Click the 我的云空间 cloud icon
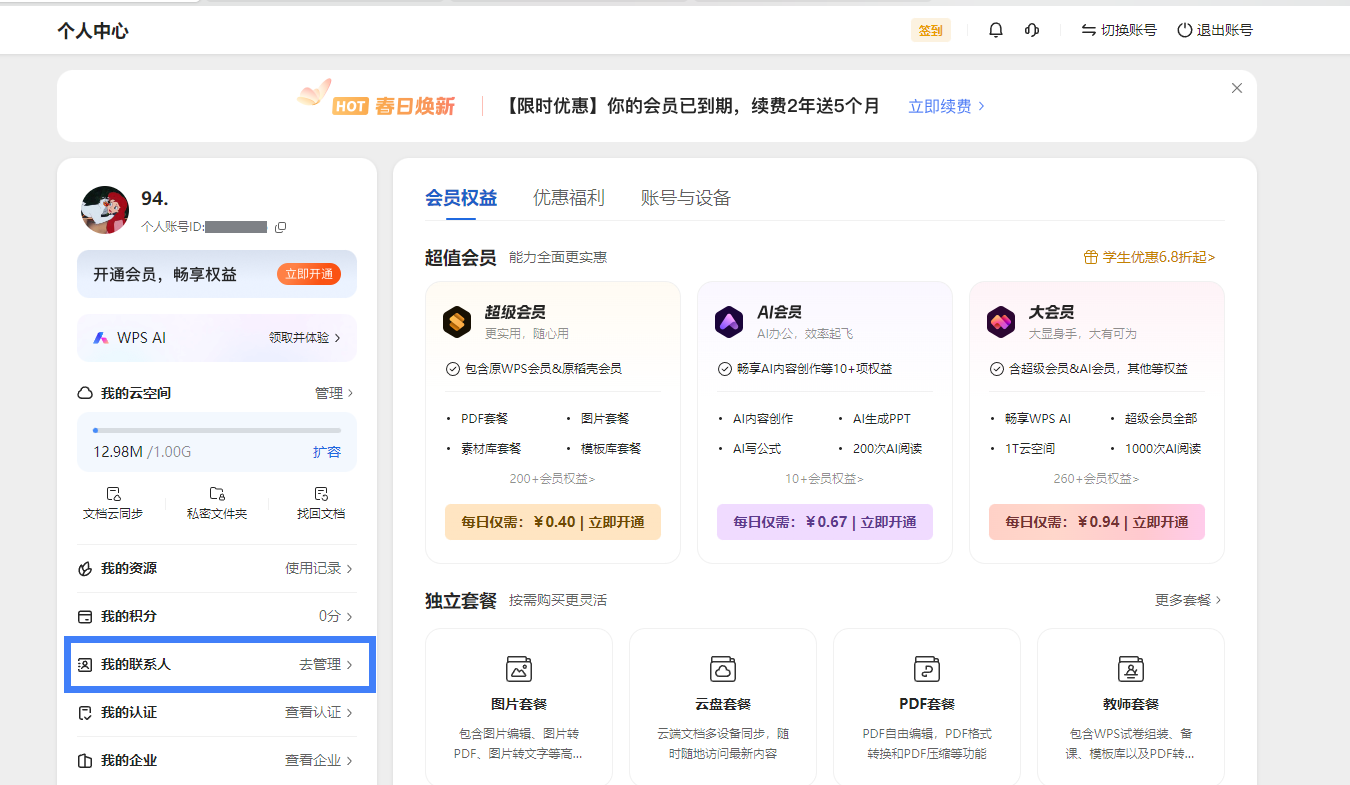The width and height of the screenshot is (1350, 785). point(85,393)
